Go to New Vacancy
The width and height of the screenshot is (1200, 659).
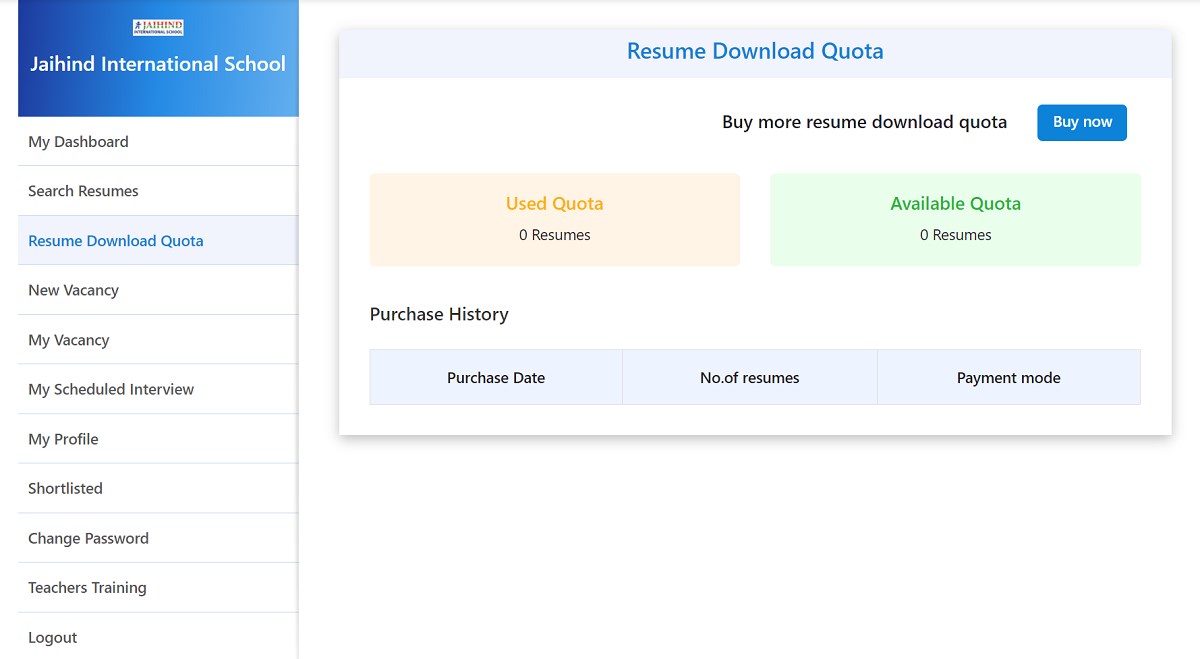click(x=73, y=289)
